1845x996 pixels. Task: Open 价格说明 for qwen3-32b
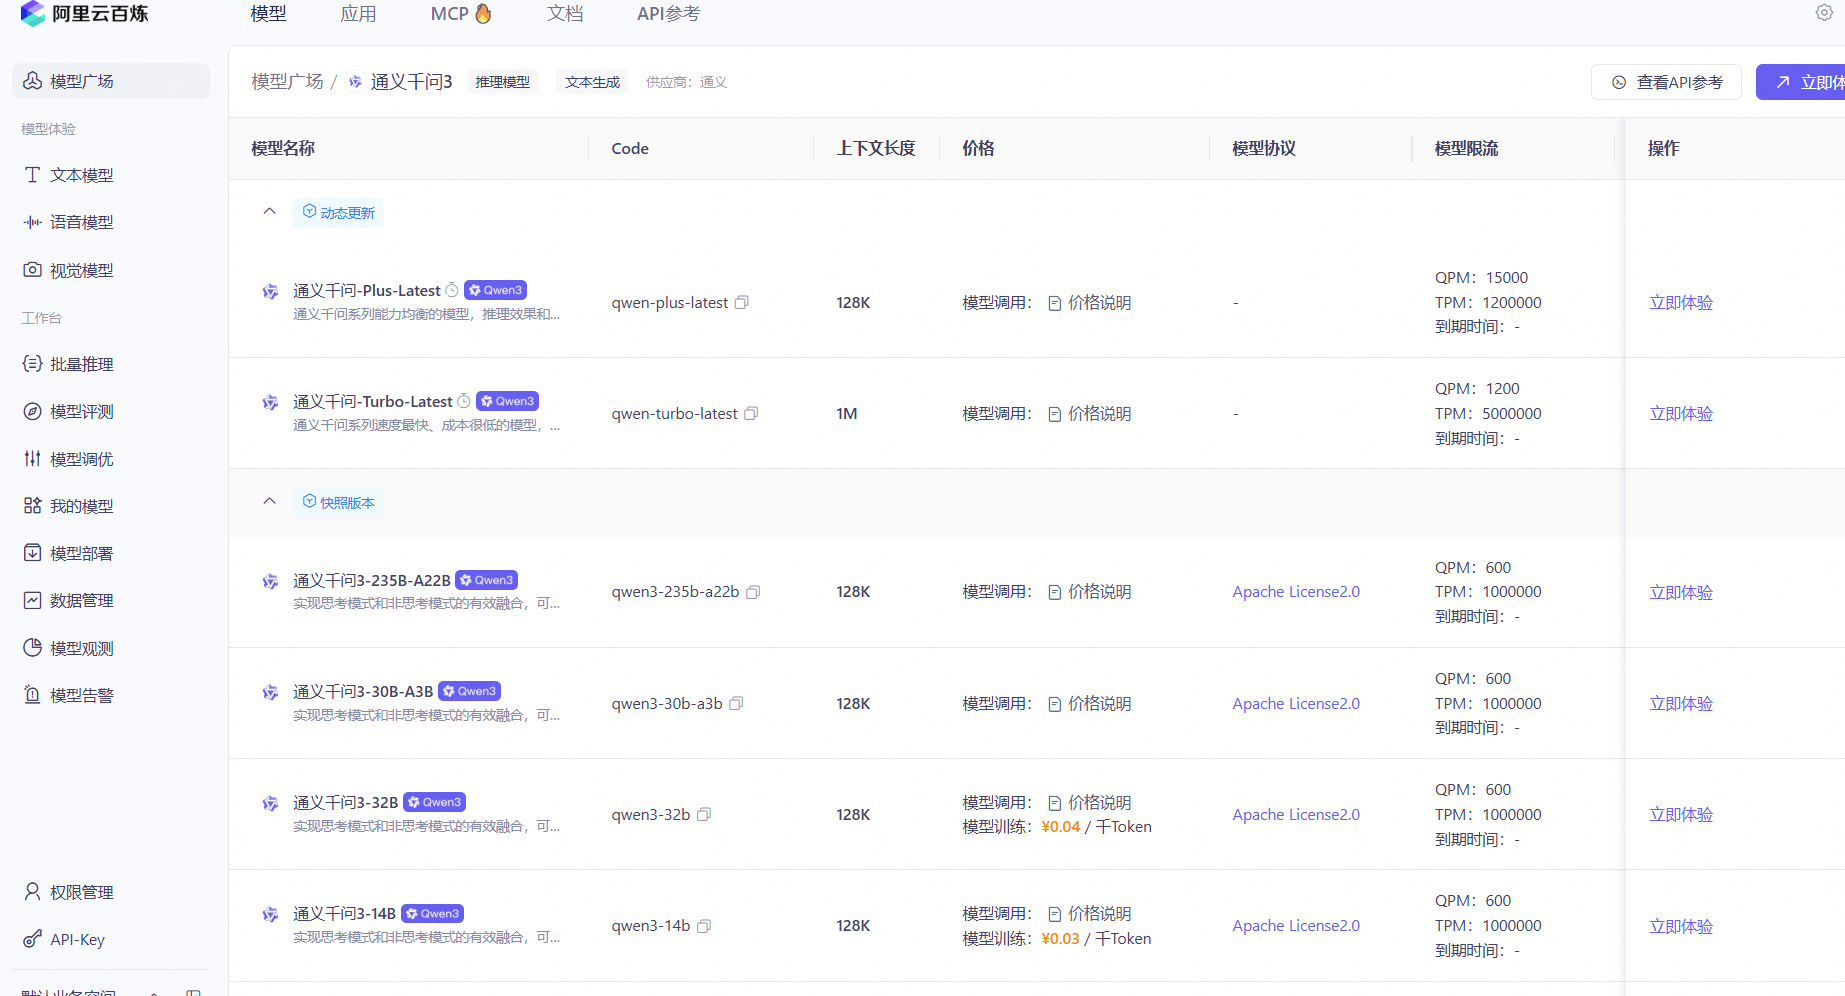(1090, 803)
